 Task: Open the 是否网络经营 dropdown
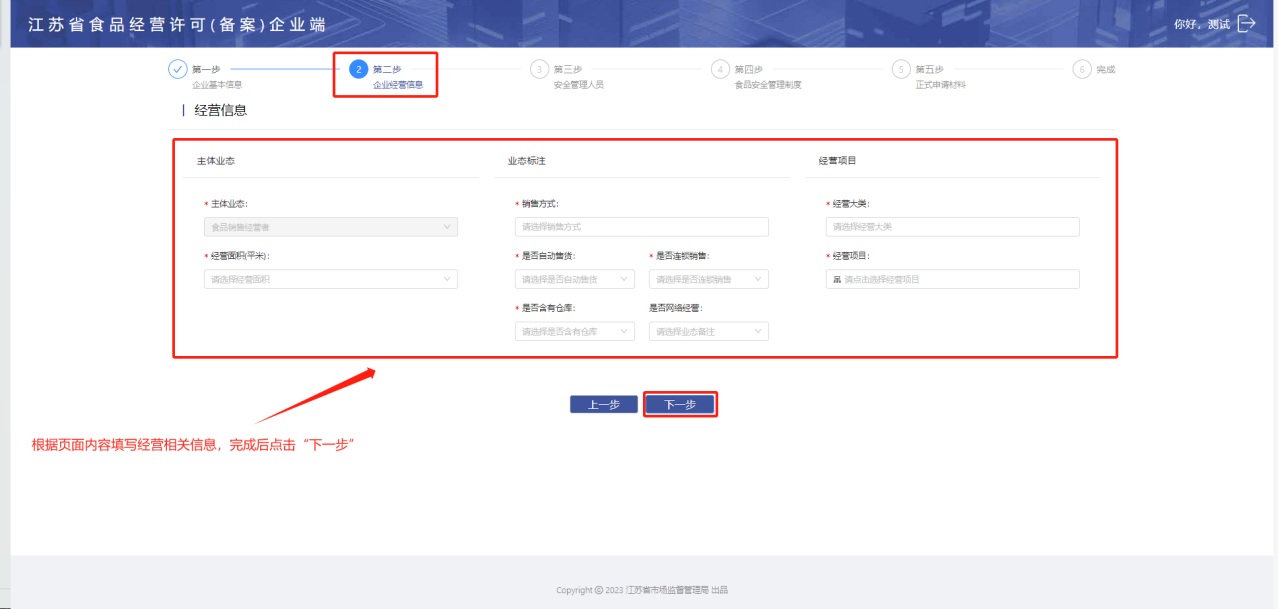pos(708,331)
